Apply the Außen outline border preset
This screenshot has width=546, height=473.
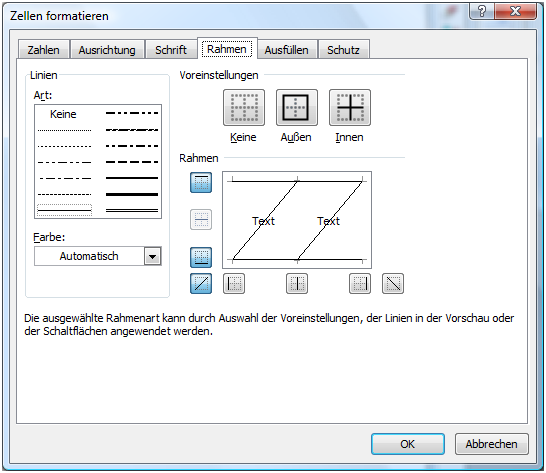point(297,107)
